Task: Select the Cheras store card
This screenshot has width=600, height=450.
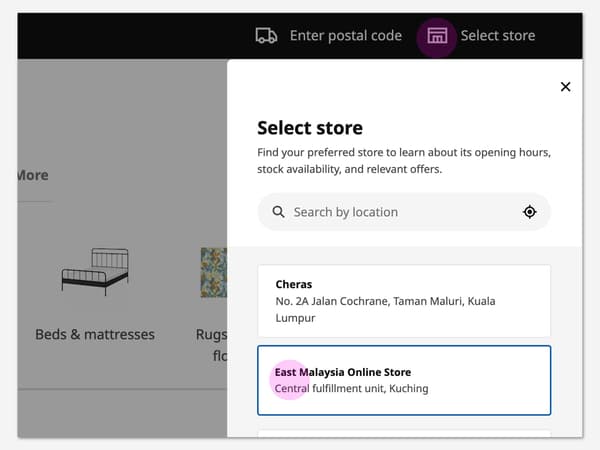Action: [x=404, y=301]
